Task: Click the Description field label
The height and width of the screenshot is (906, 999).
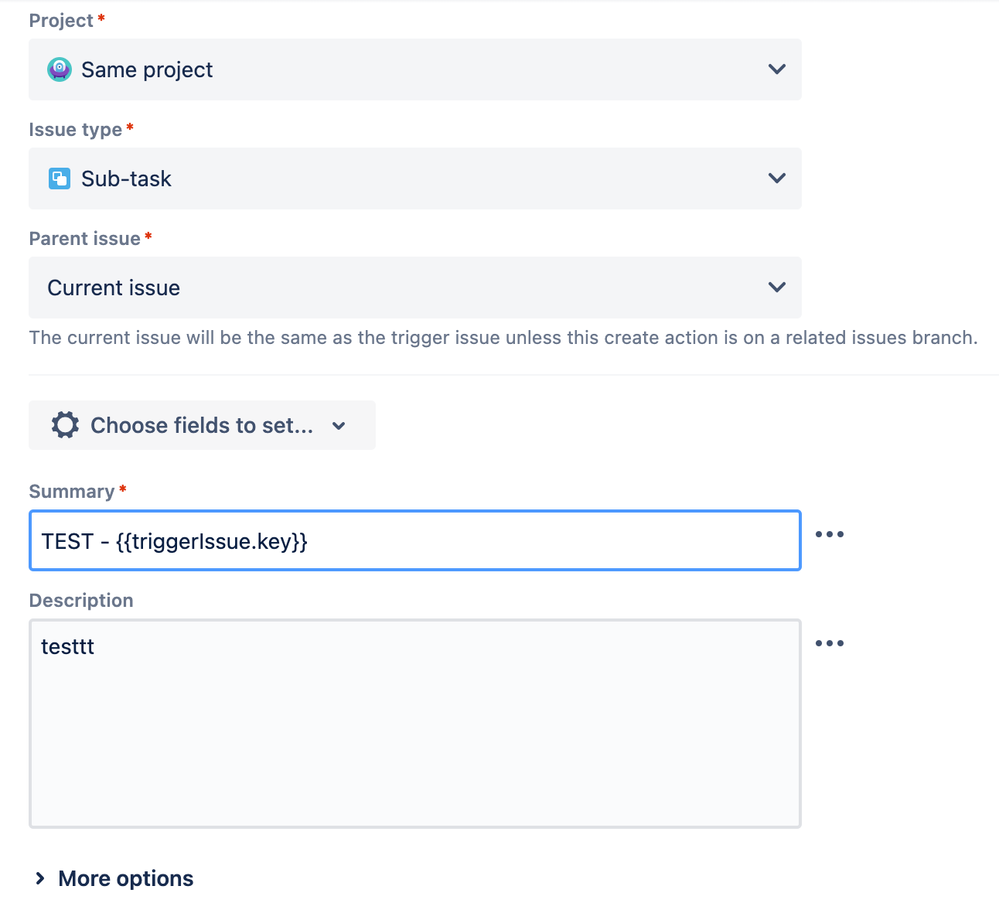Action: [81, 601]
